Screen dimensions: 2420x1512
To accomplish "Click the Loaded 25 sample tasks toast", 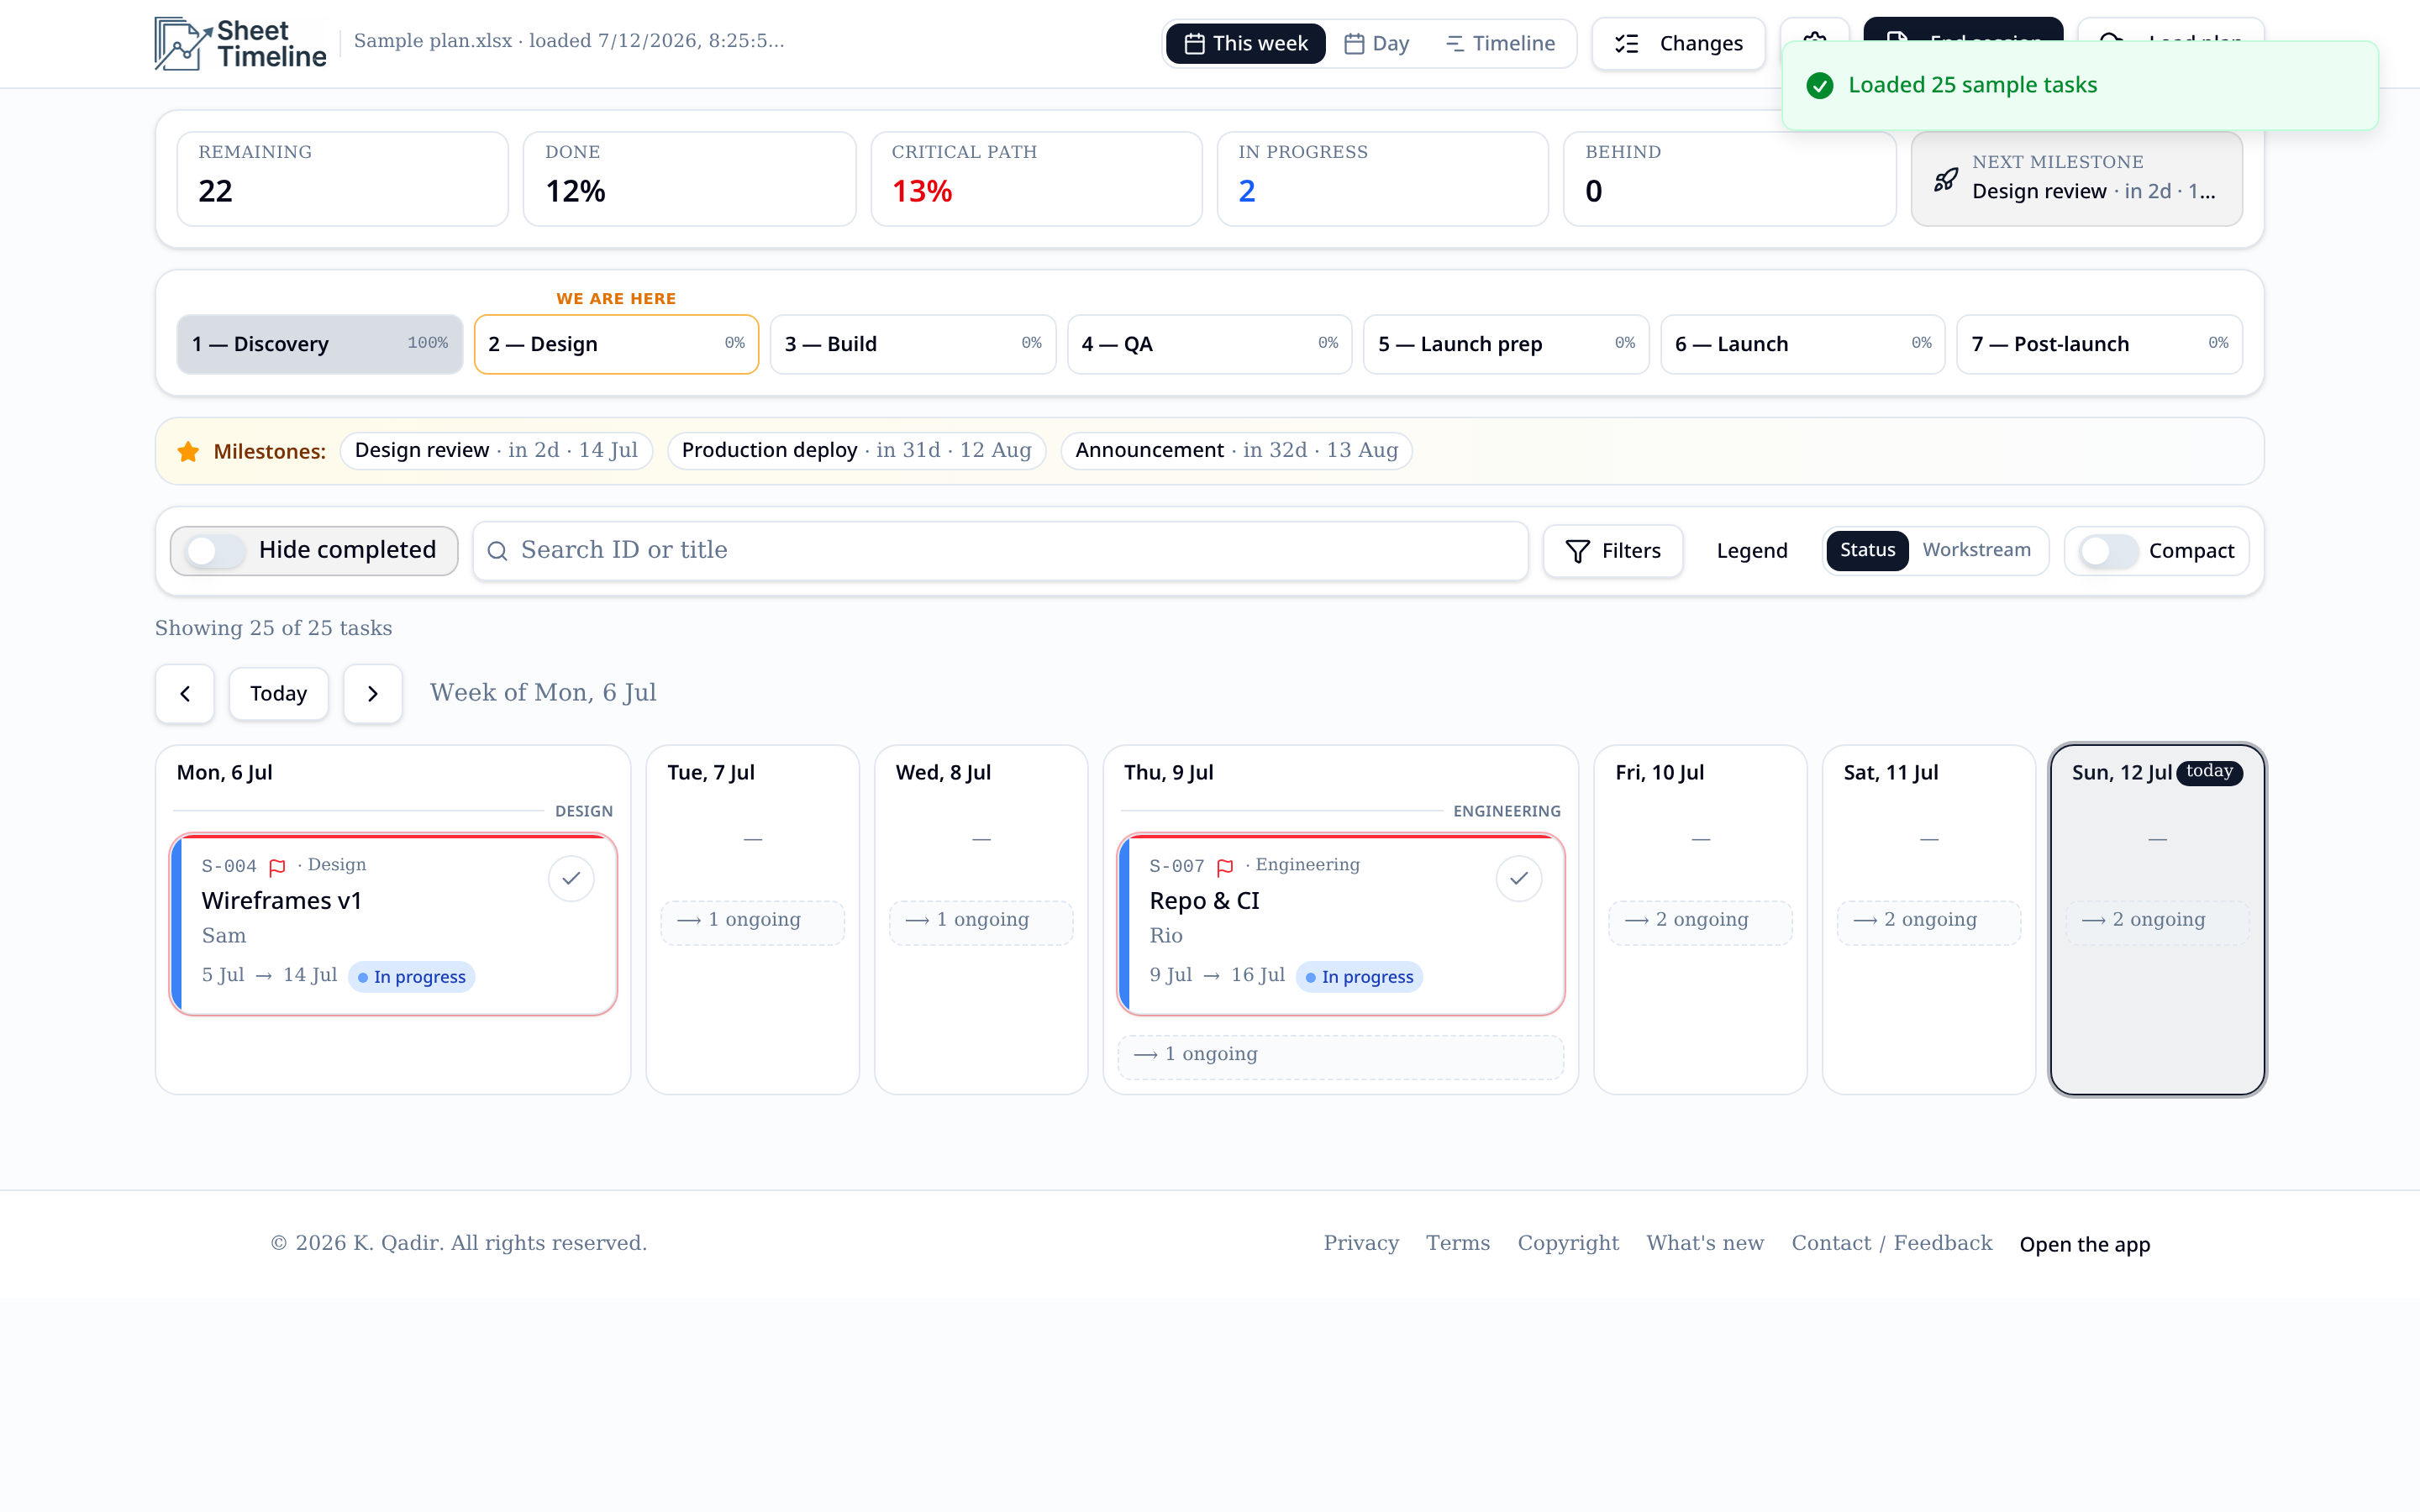I will [x=2079, y=85].
